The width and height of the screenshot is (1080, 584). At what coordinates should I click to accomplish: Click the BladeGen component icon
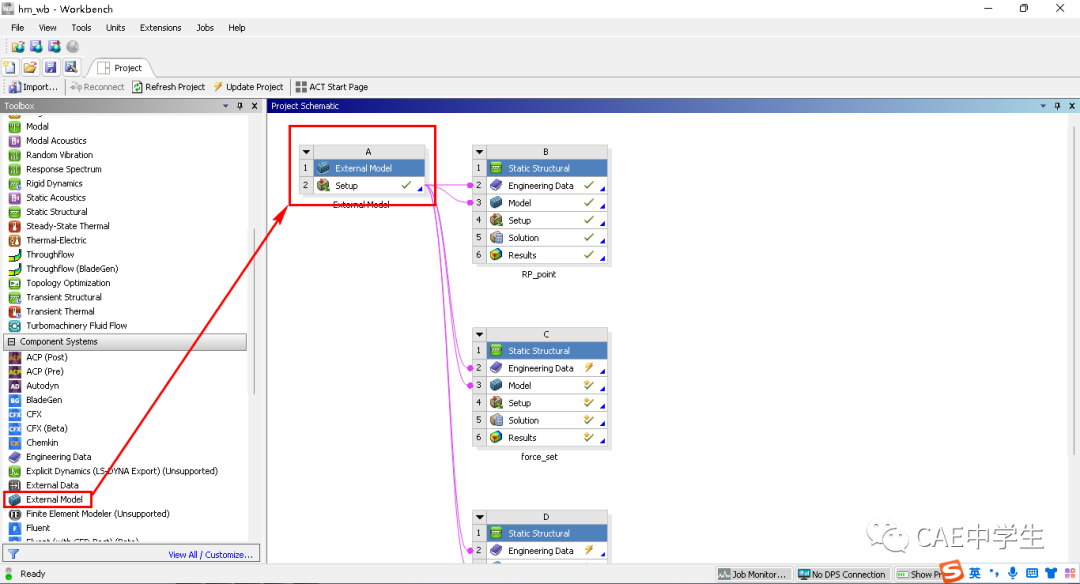[14, 400]
